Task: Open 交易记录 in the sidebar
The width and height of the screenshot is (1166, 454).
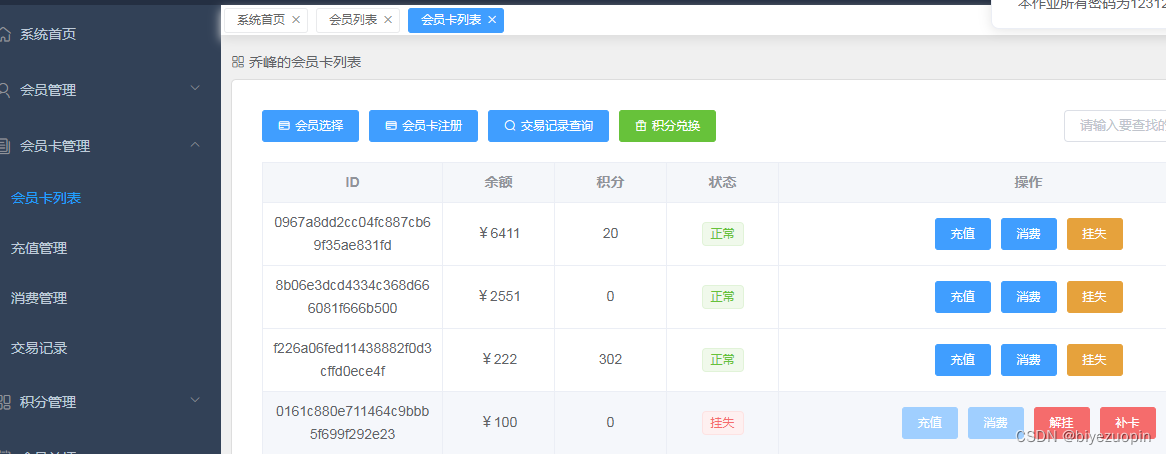Action: 39,348
